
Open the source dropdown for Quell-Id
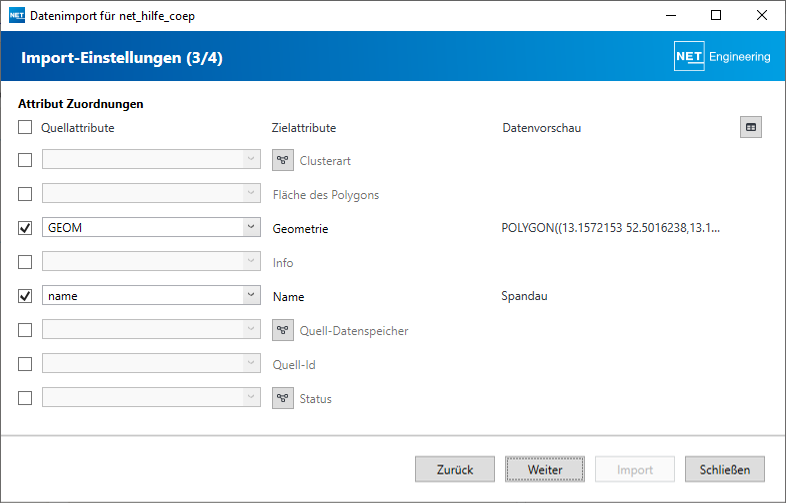point(151,363)
